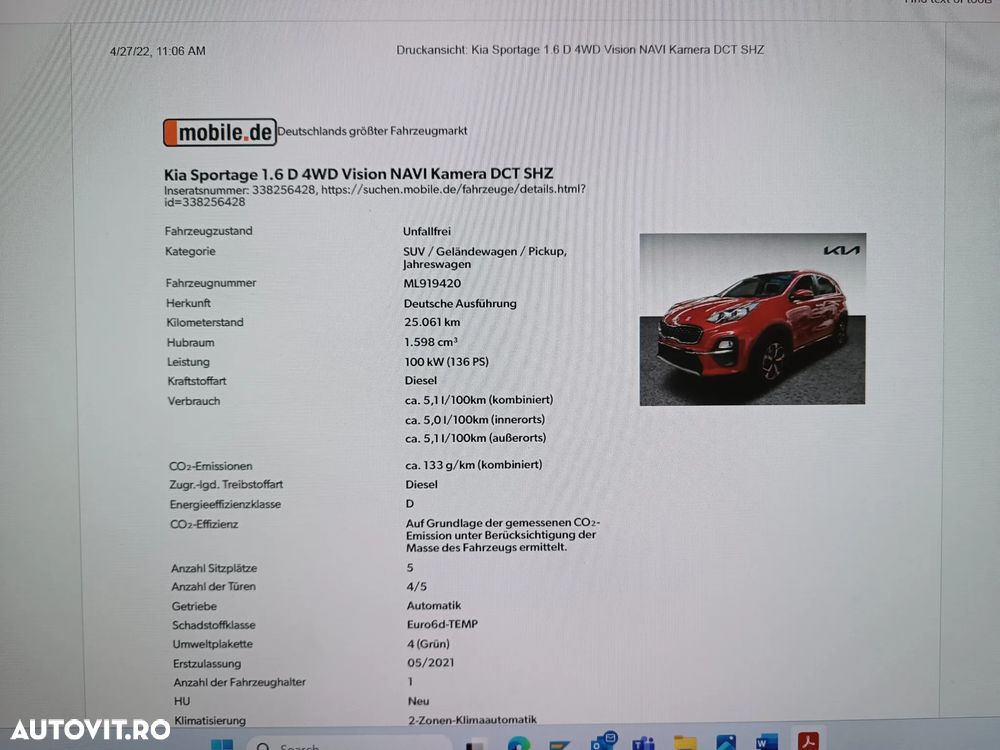The image size is (1000, 750).
Task: Click the Fahrzeugnummer label
Action: (210, 283)
